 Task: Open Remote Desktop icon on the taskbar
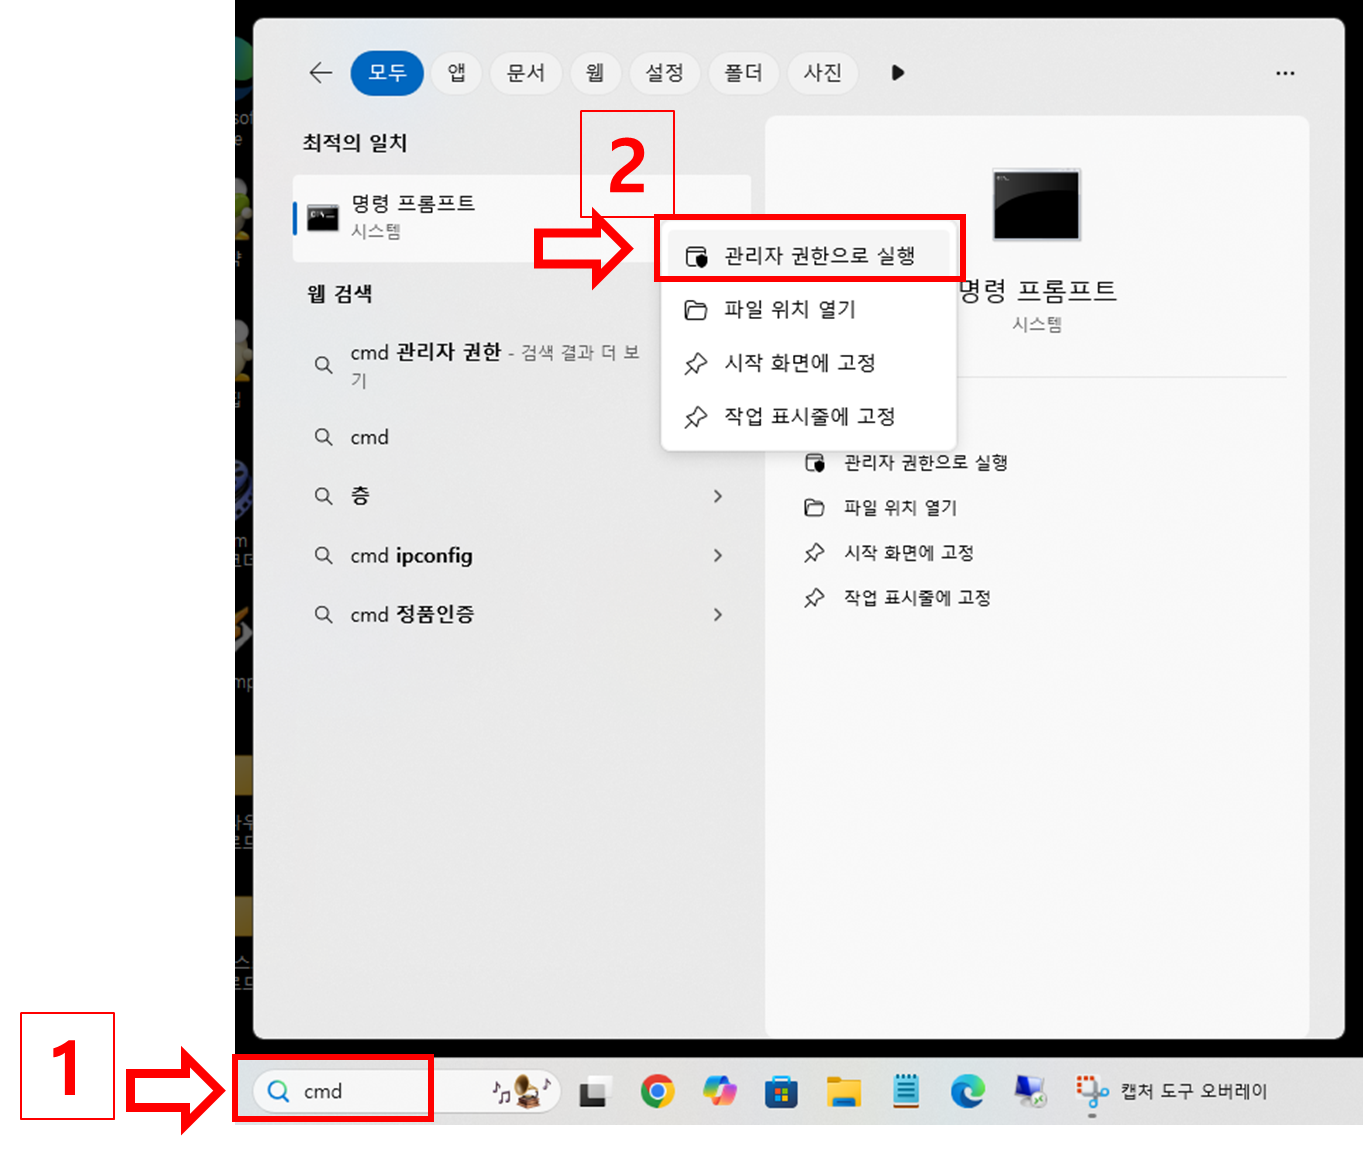pos(1029,1092)
